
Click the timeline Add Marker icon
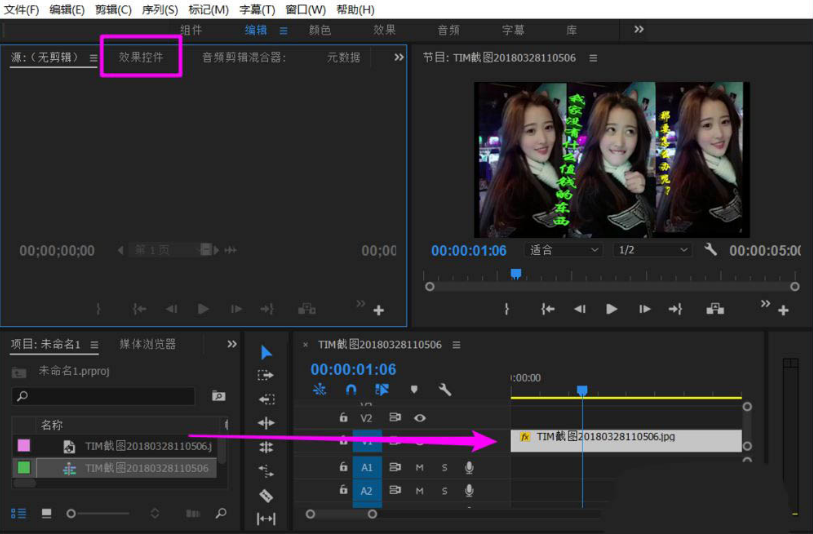point(414,390)
